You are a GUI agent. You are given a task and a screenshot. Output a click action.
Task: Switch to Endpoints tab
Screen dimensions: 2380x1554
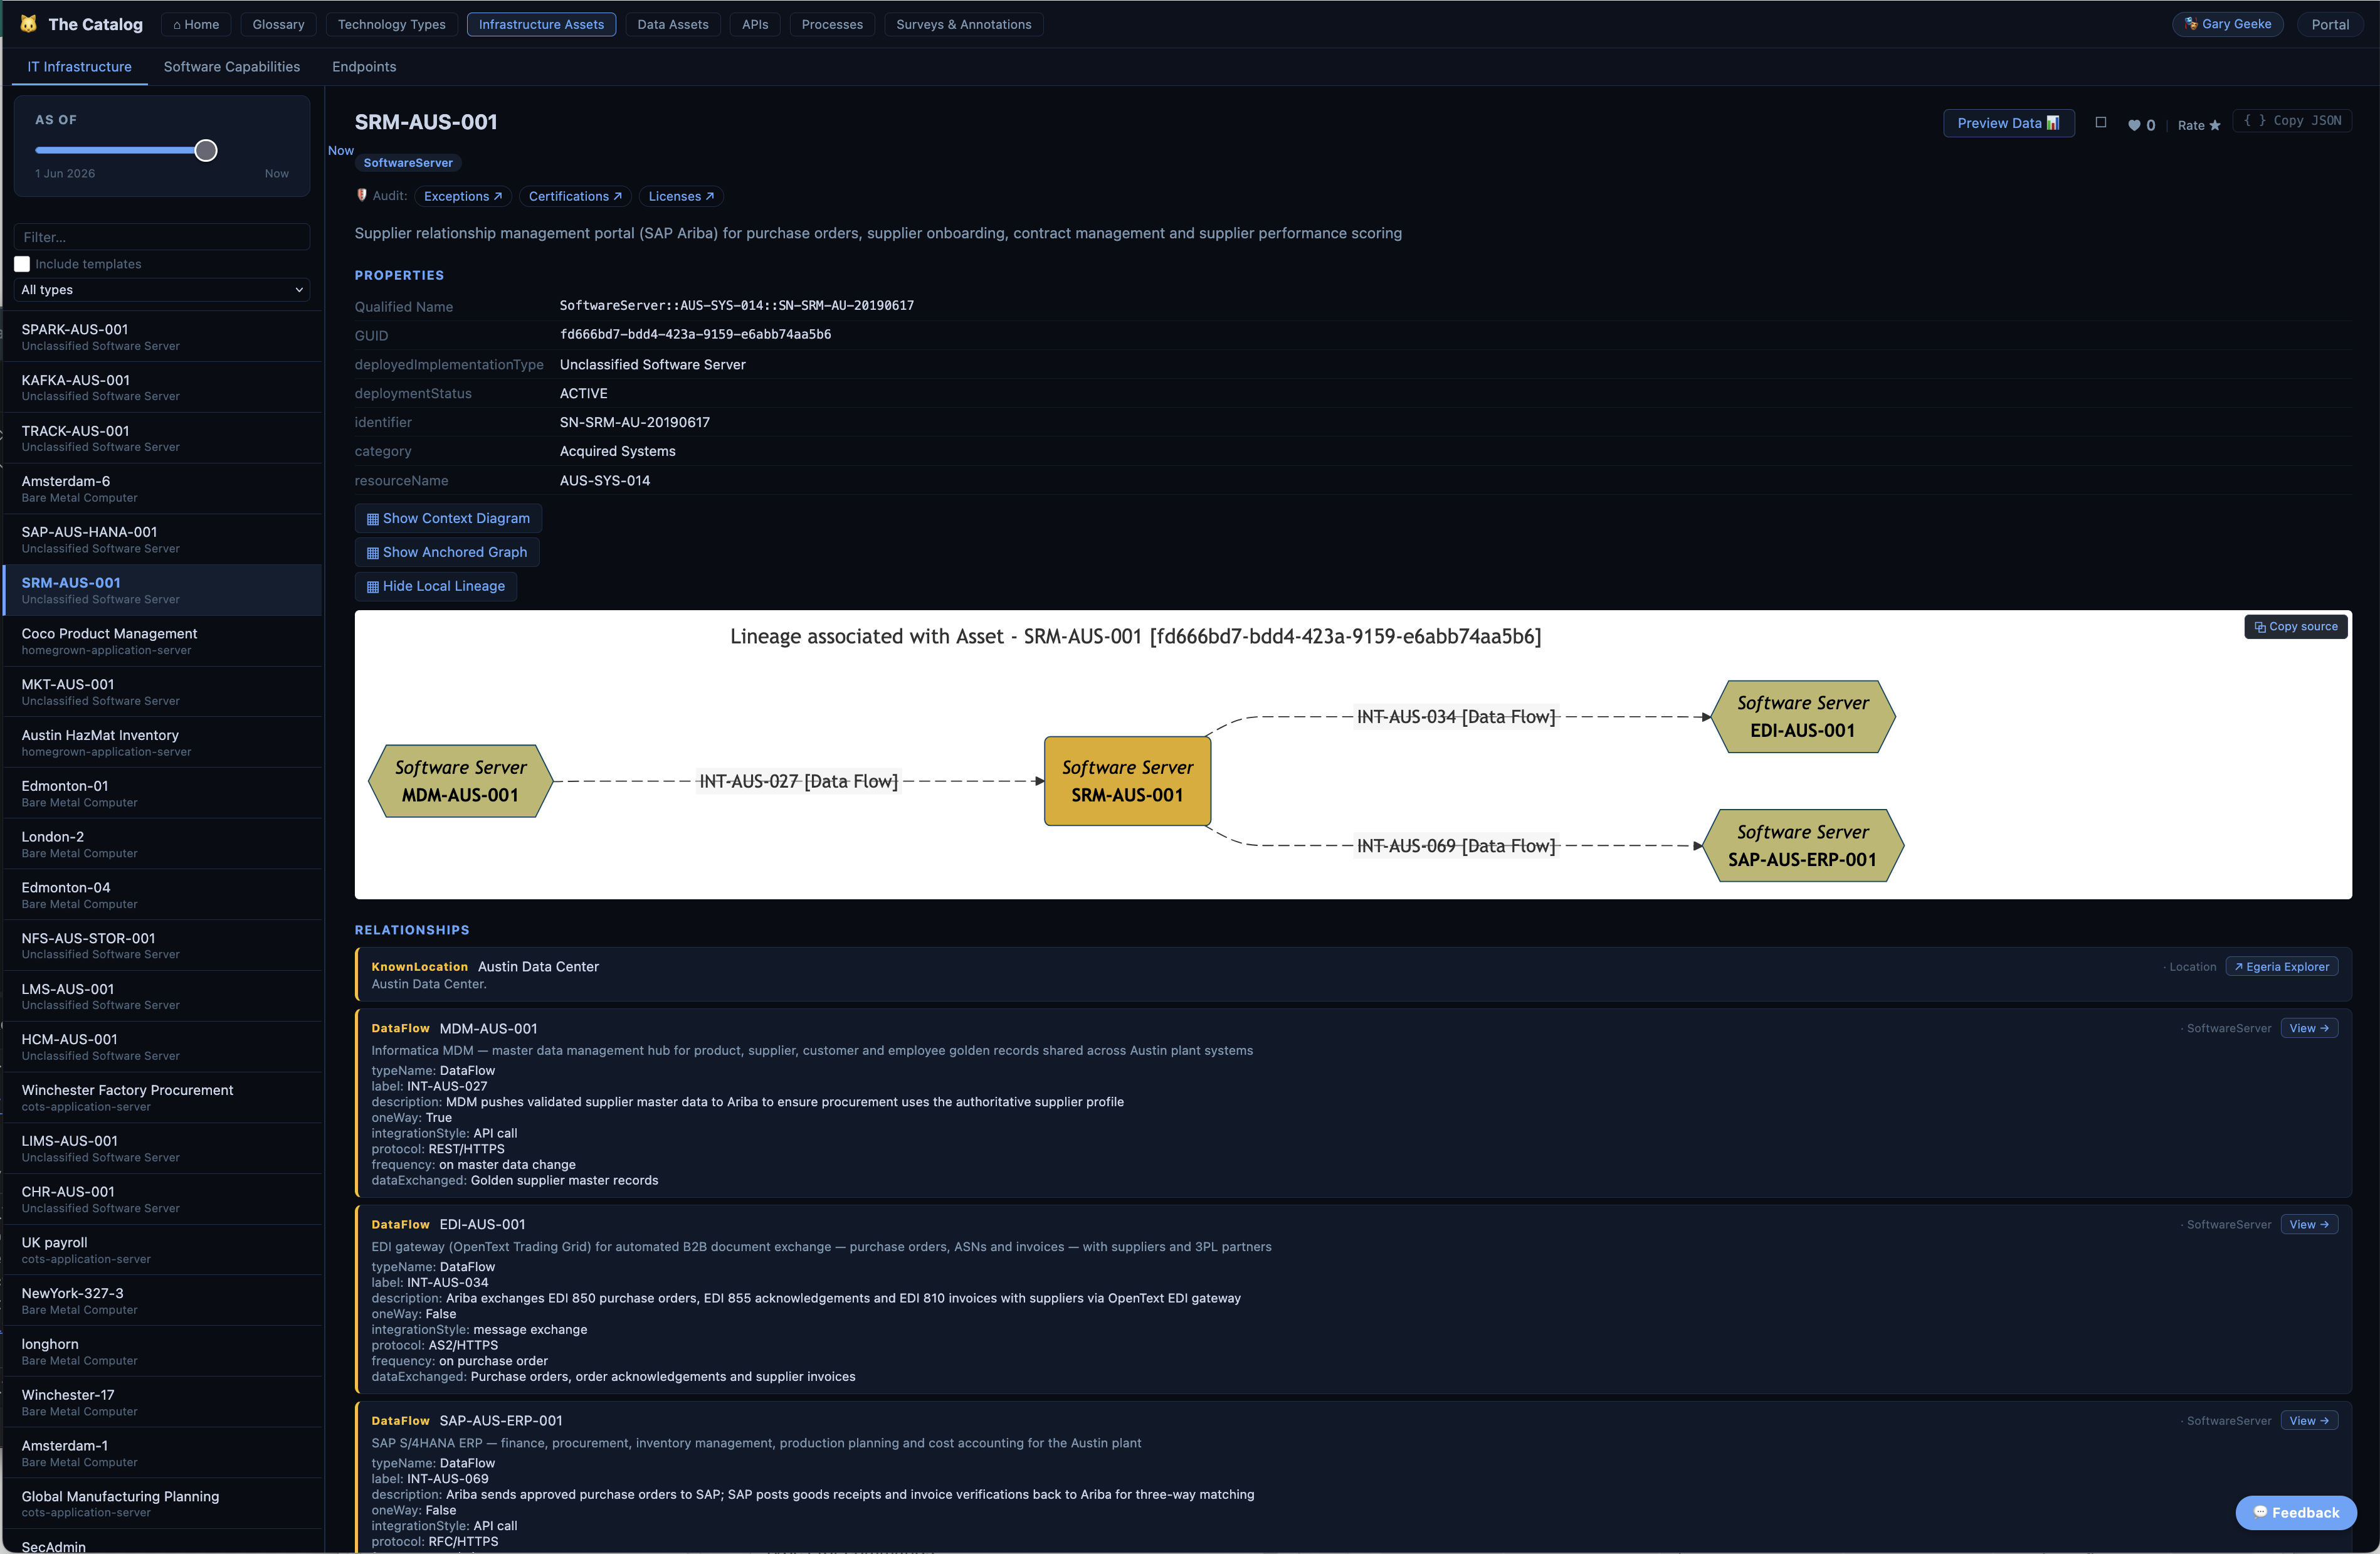pyautogui.click(x=364, y=67)
